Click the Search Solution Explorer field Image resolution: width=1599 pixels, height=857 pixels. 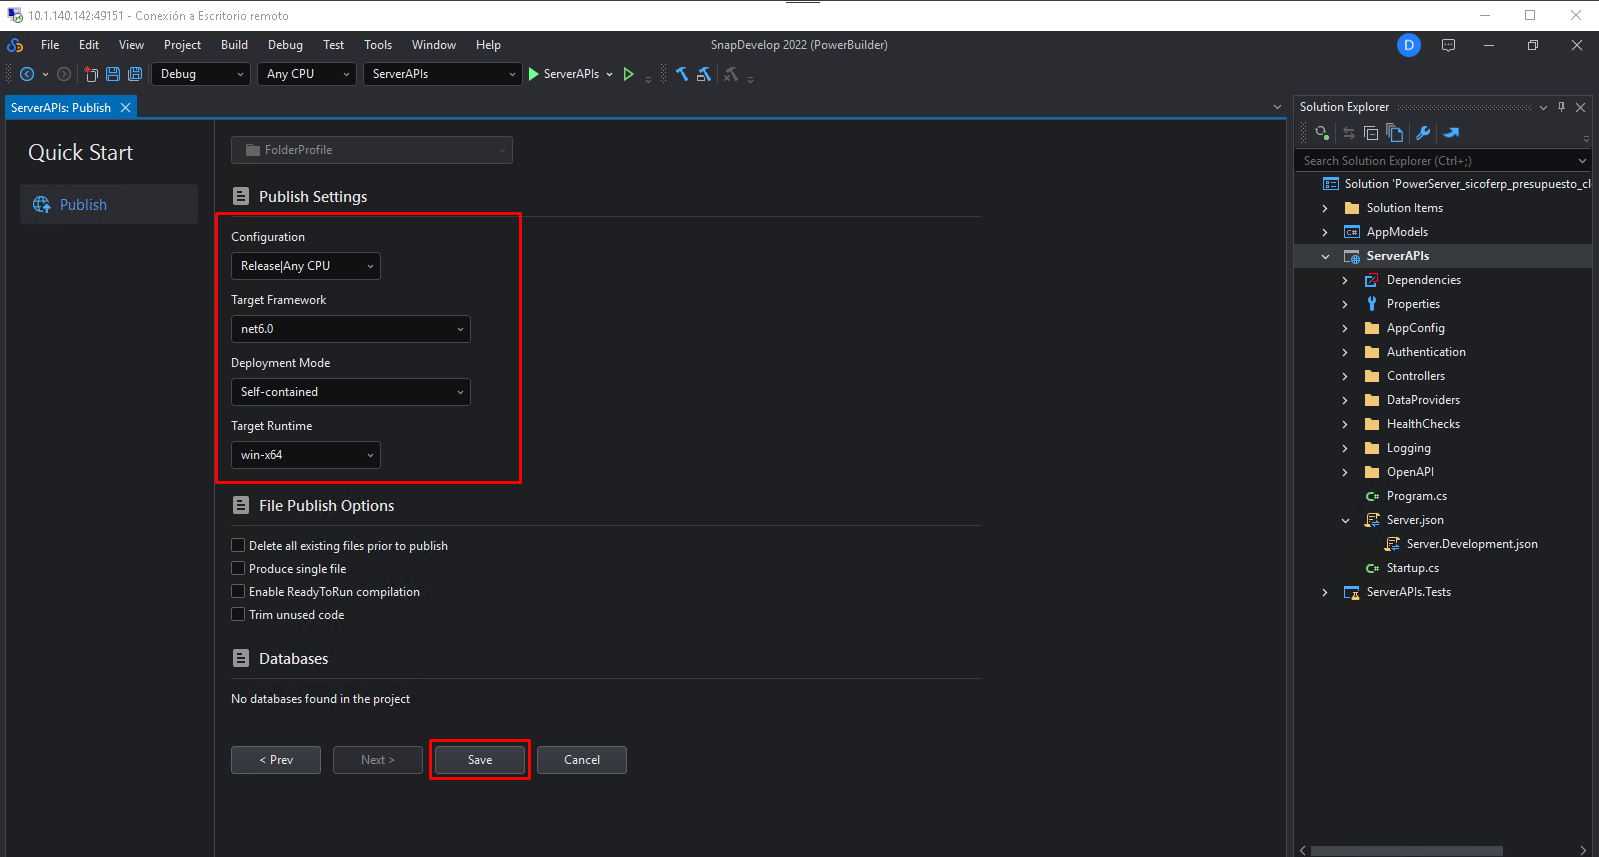1436,161
